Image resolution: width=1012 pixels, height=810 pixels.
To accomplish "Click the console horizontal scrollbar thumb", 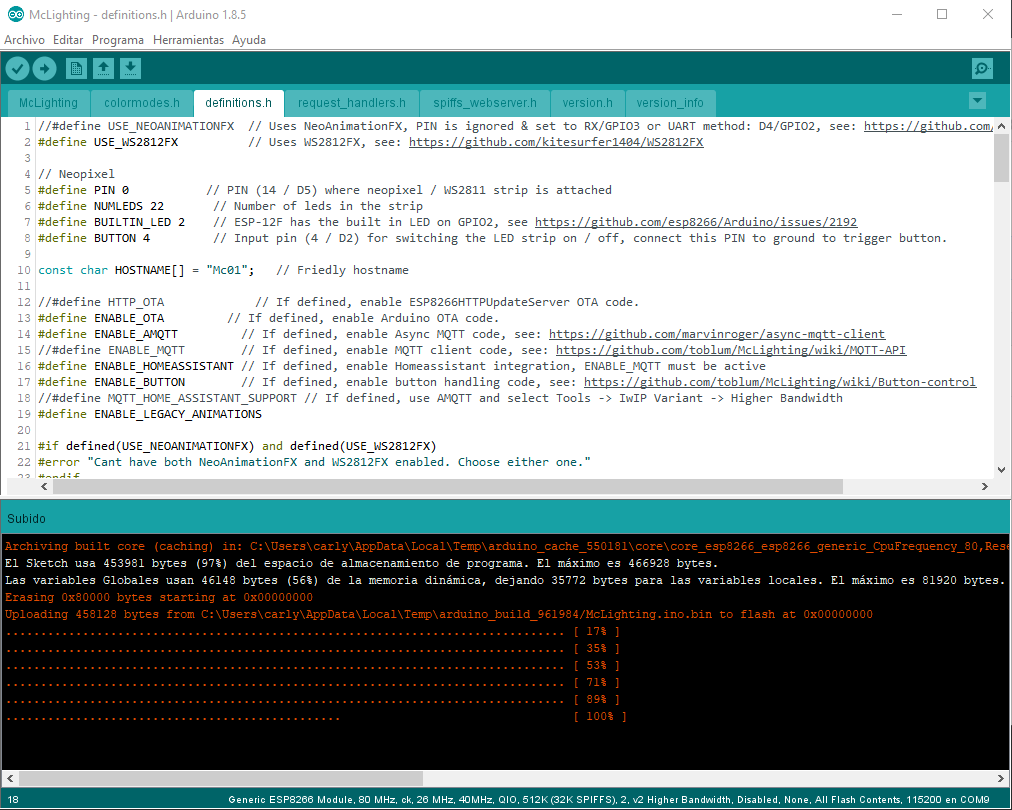I will click(221, 778).
